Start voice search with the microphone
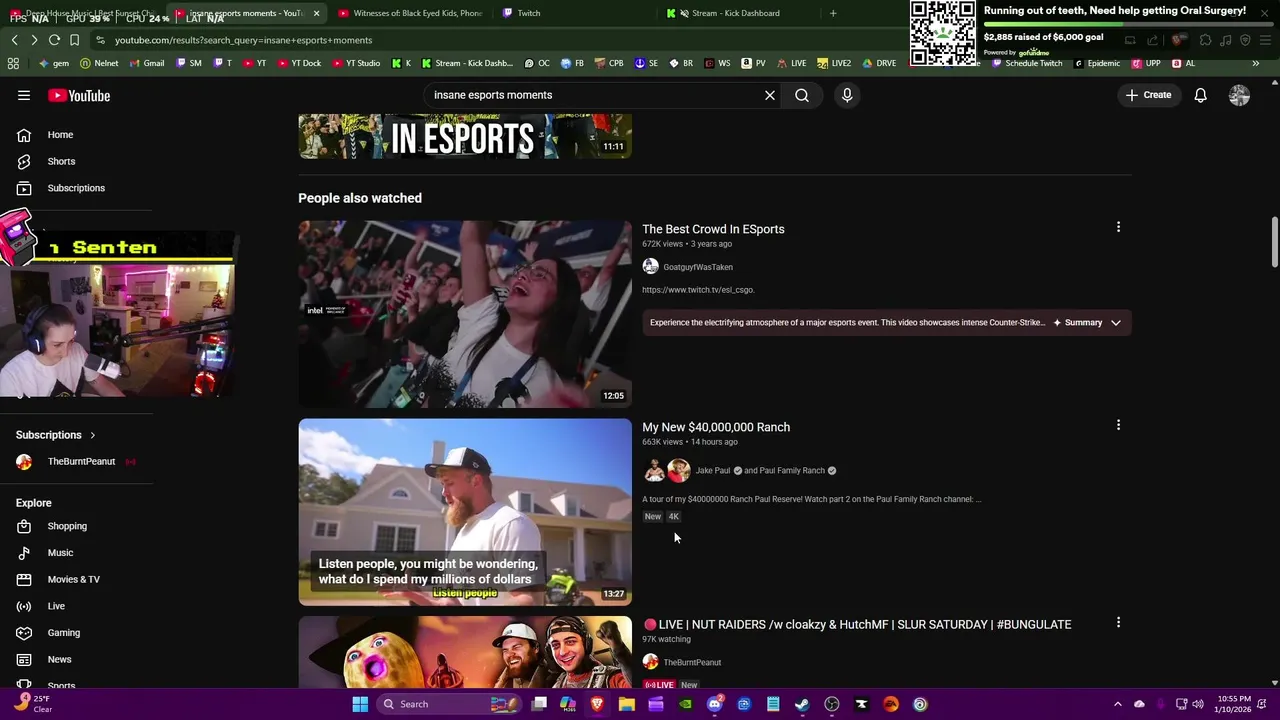 click(847, 95)
